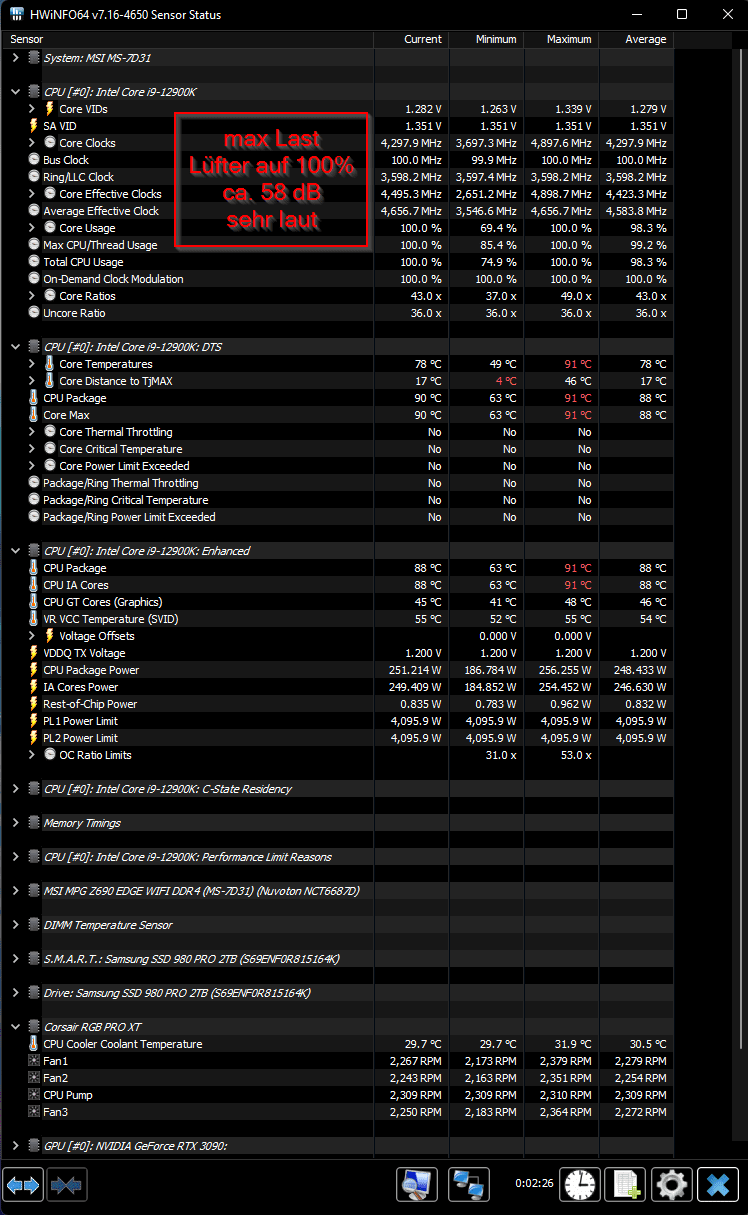This screenshot has height=1215, width=748.
Task: Click the circle icon beside Total CPU Usage
Action: tap(35, 262)
